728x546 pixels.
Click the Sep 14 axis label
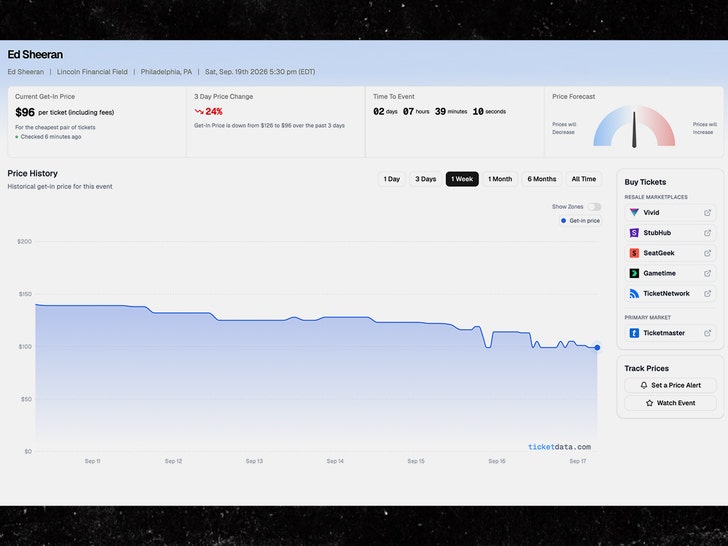[x=335, y=461]
